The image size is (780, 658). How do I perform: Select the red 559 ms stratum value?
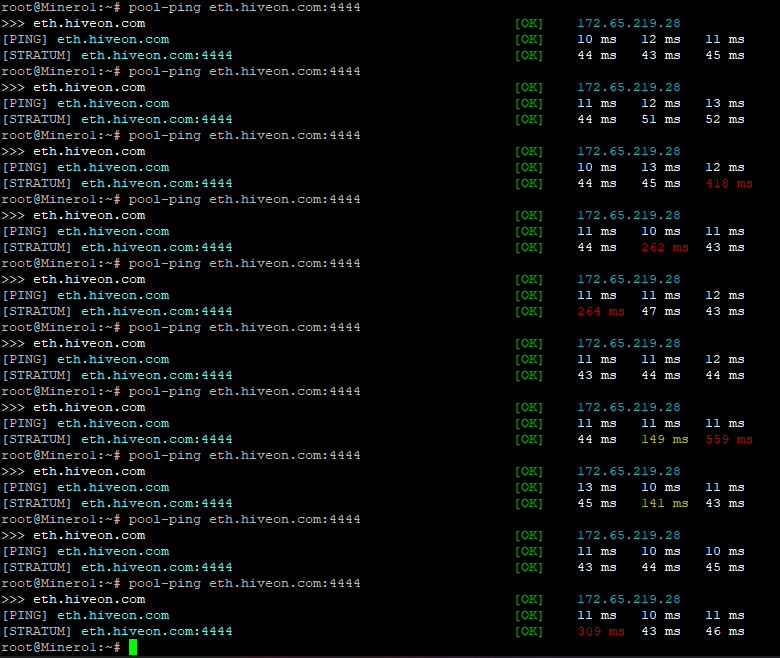(729, 439)
